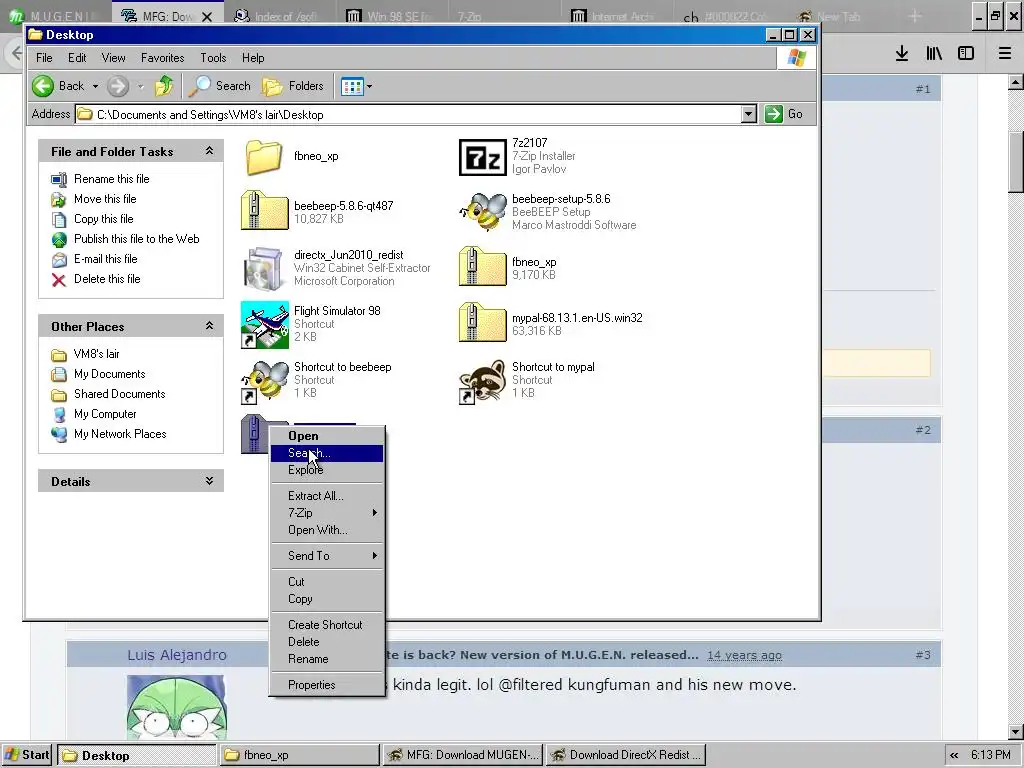Click the Go button beside address bar
This screenshot has height=768, width=1024.
(784, 114)
